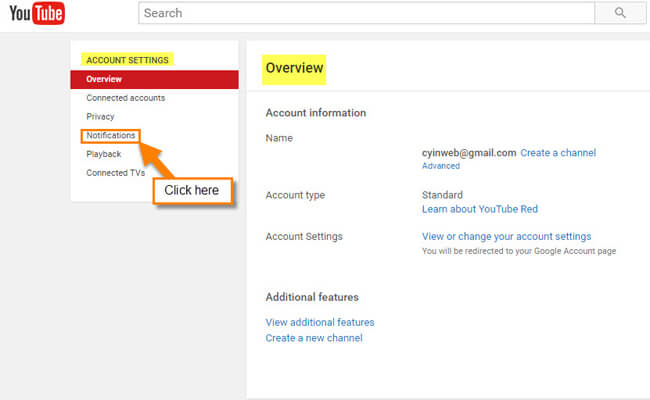Click Create a new channel link
Image resolution: width=650 pixels, height=400 pixels.
[314, 338]
